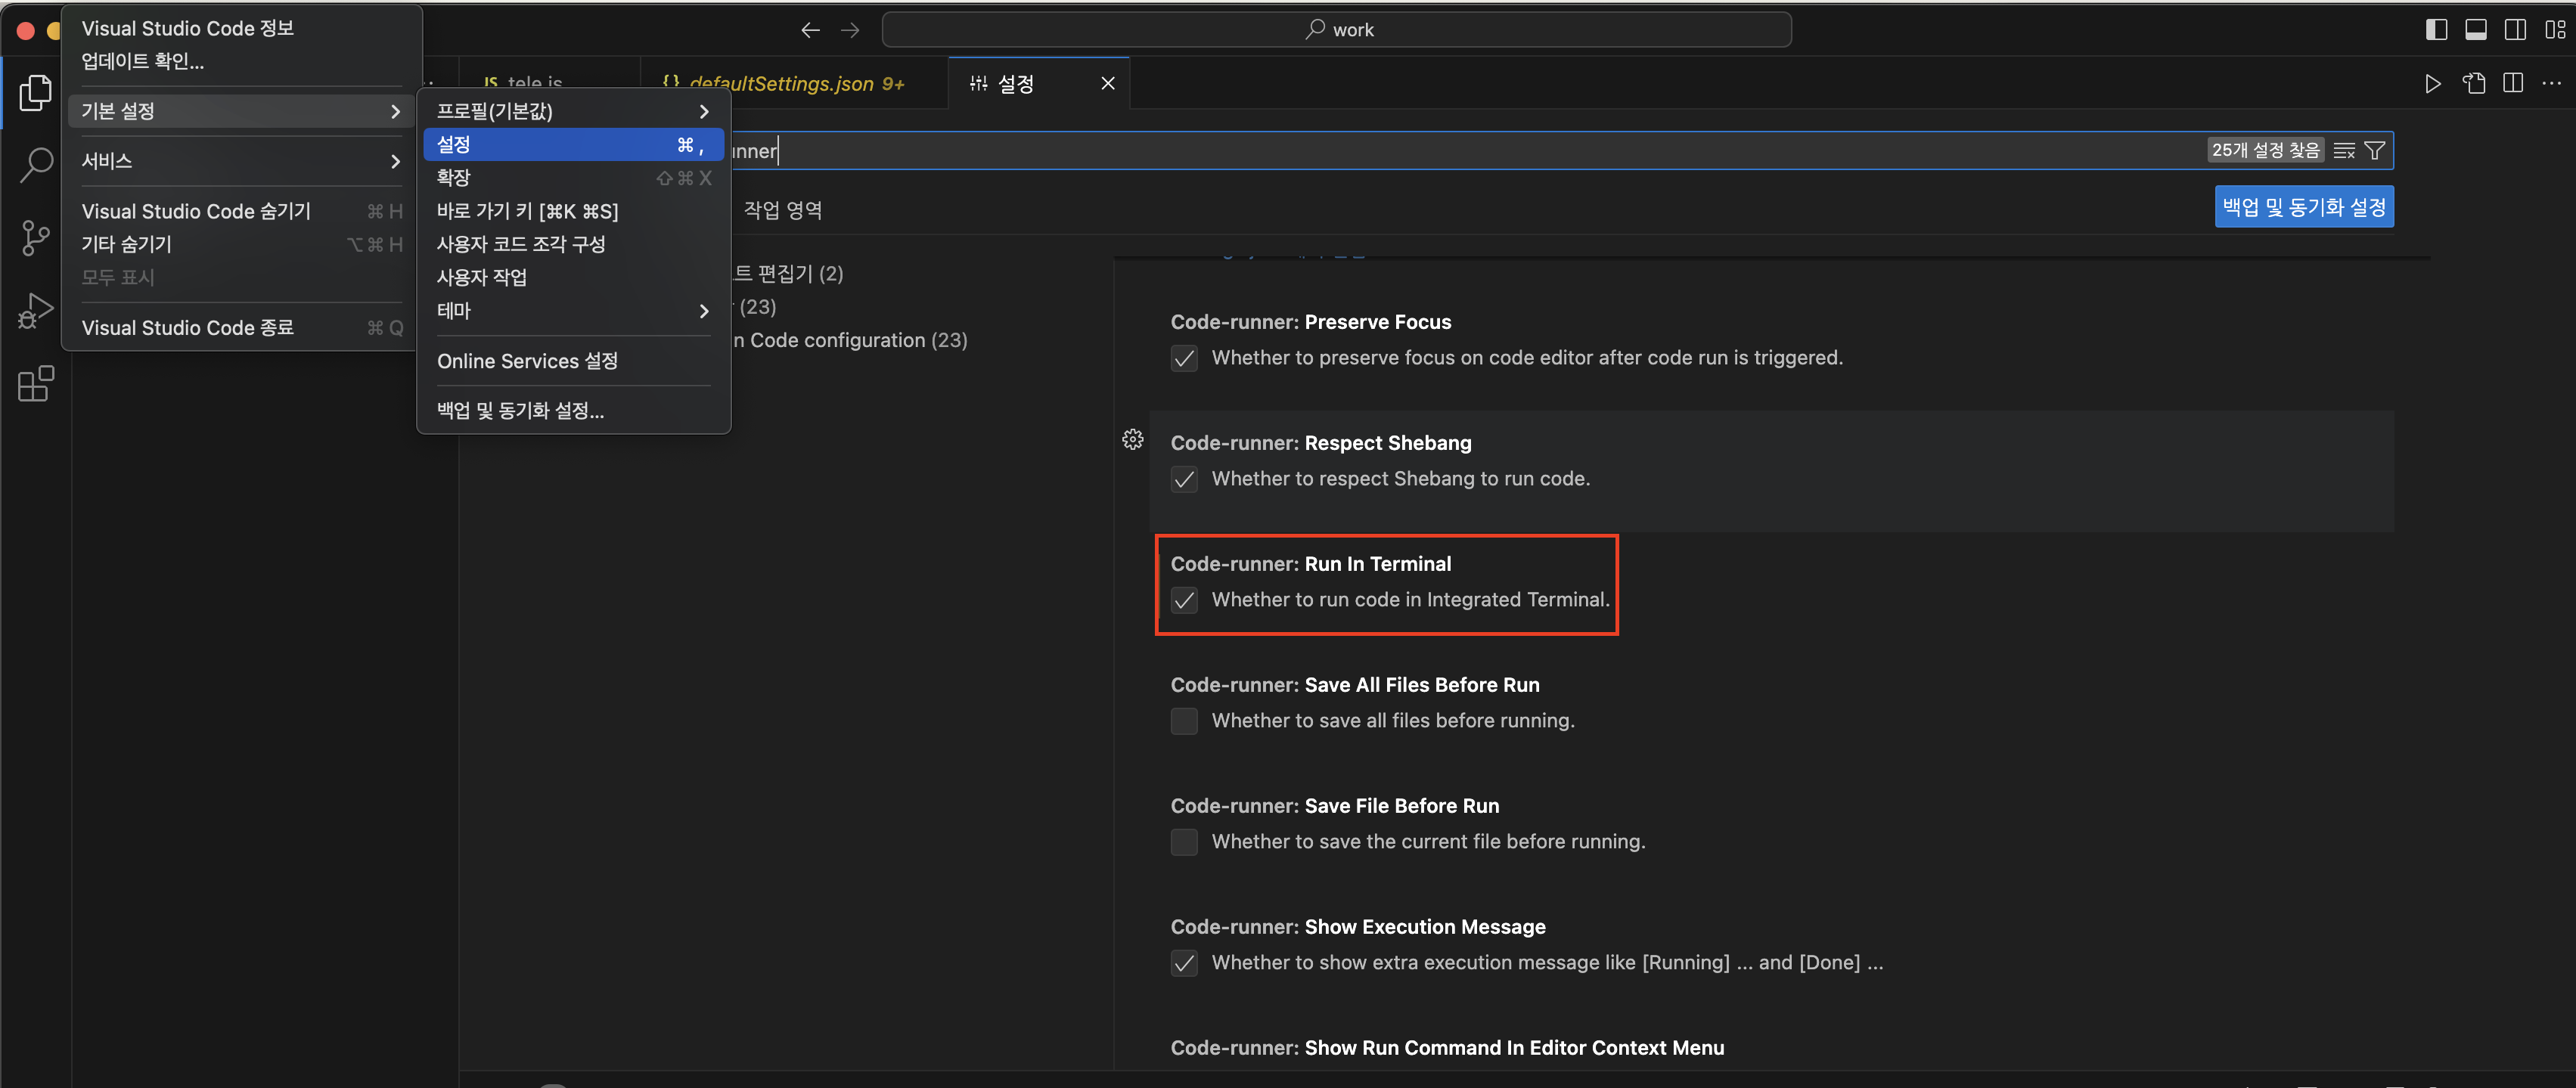2576x1088 pixels.
Task: Choose 백업 및 동기화 설정... menu entry
Action: click(573, 411)
